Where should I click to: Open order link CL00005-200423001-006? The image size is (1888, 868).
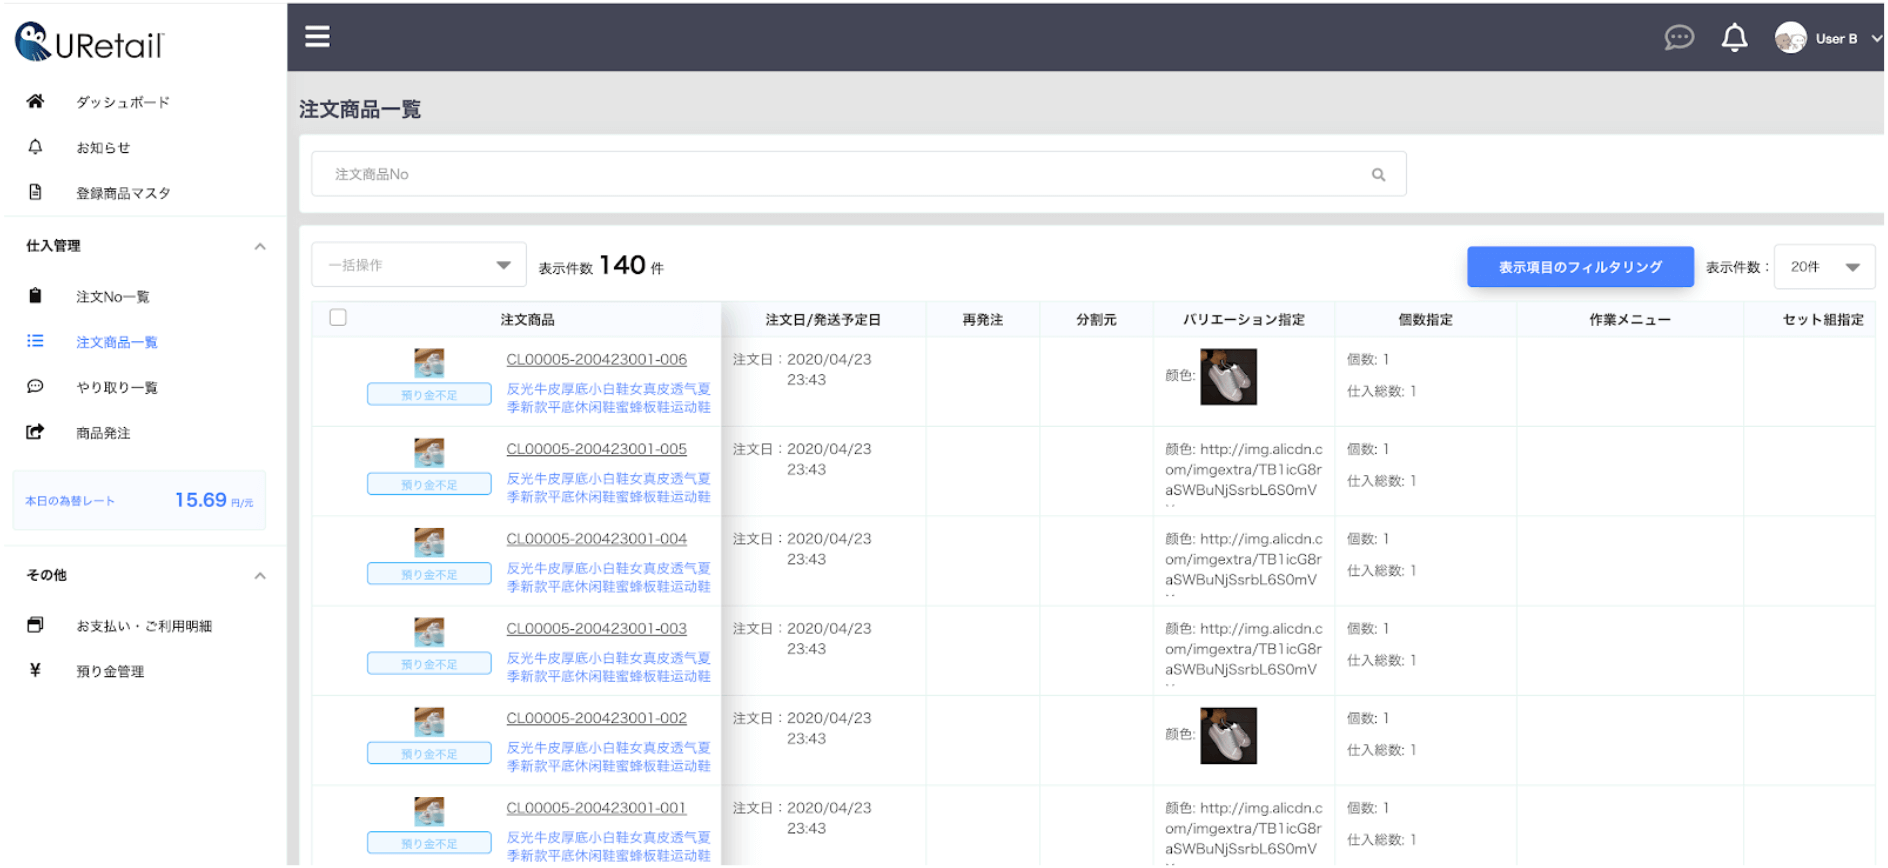click(x=596, y=359)
